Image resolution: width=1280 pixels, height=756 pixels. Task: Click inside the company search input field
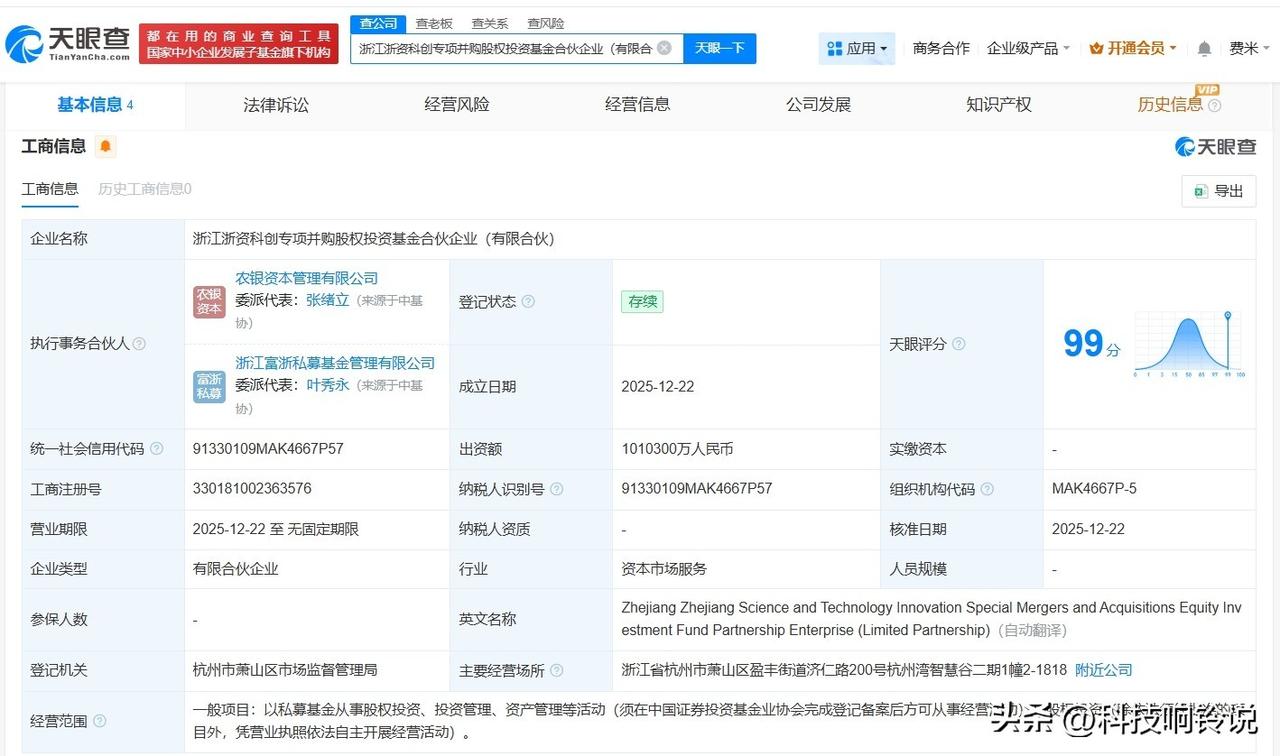(x=500, y=47)
